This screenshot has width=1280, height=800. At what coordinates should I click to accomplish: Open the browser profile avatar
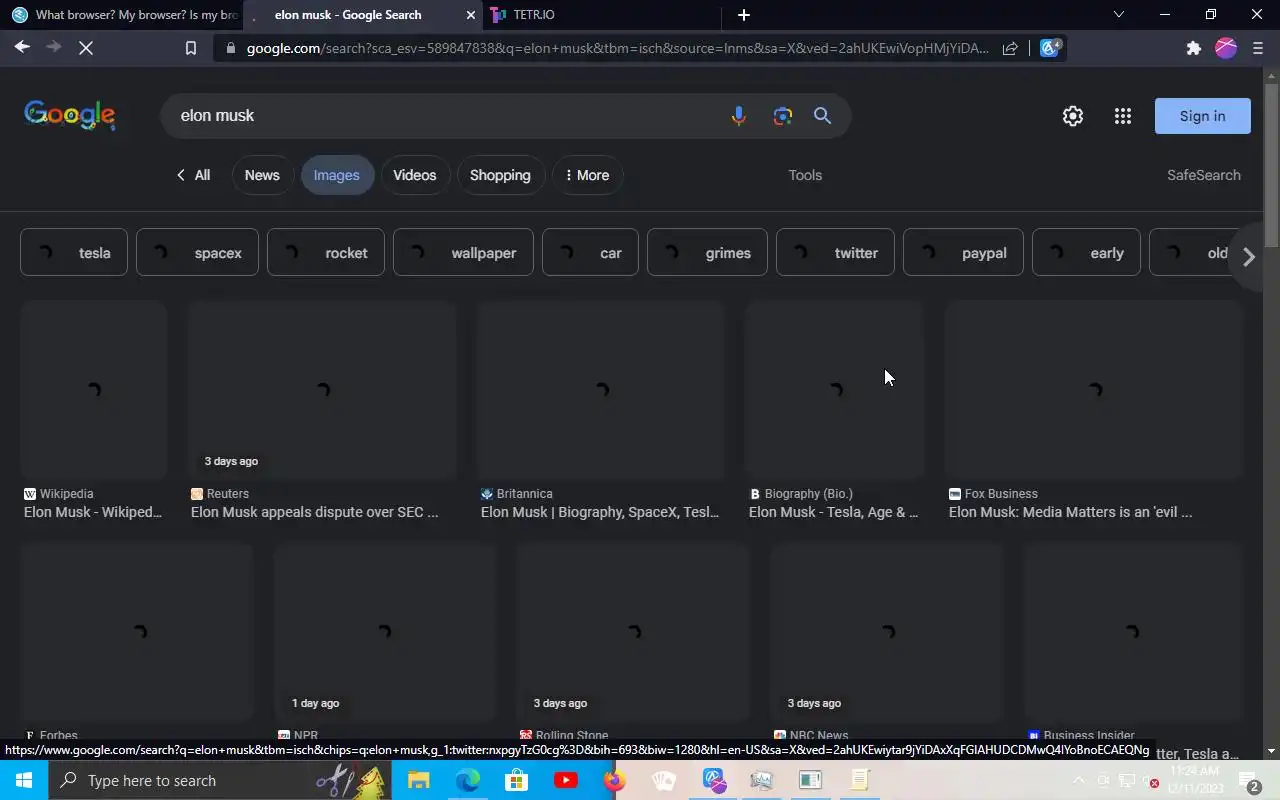pos(1226,48)
